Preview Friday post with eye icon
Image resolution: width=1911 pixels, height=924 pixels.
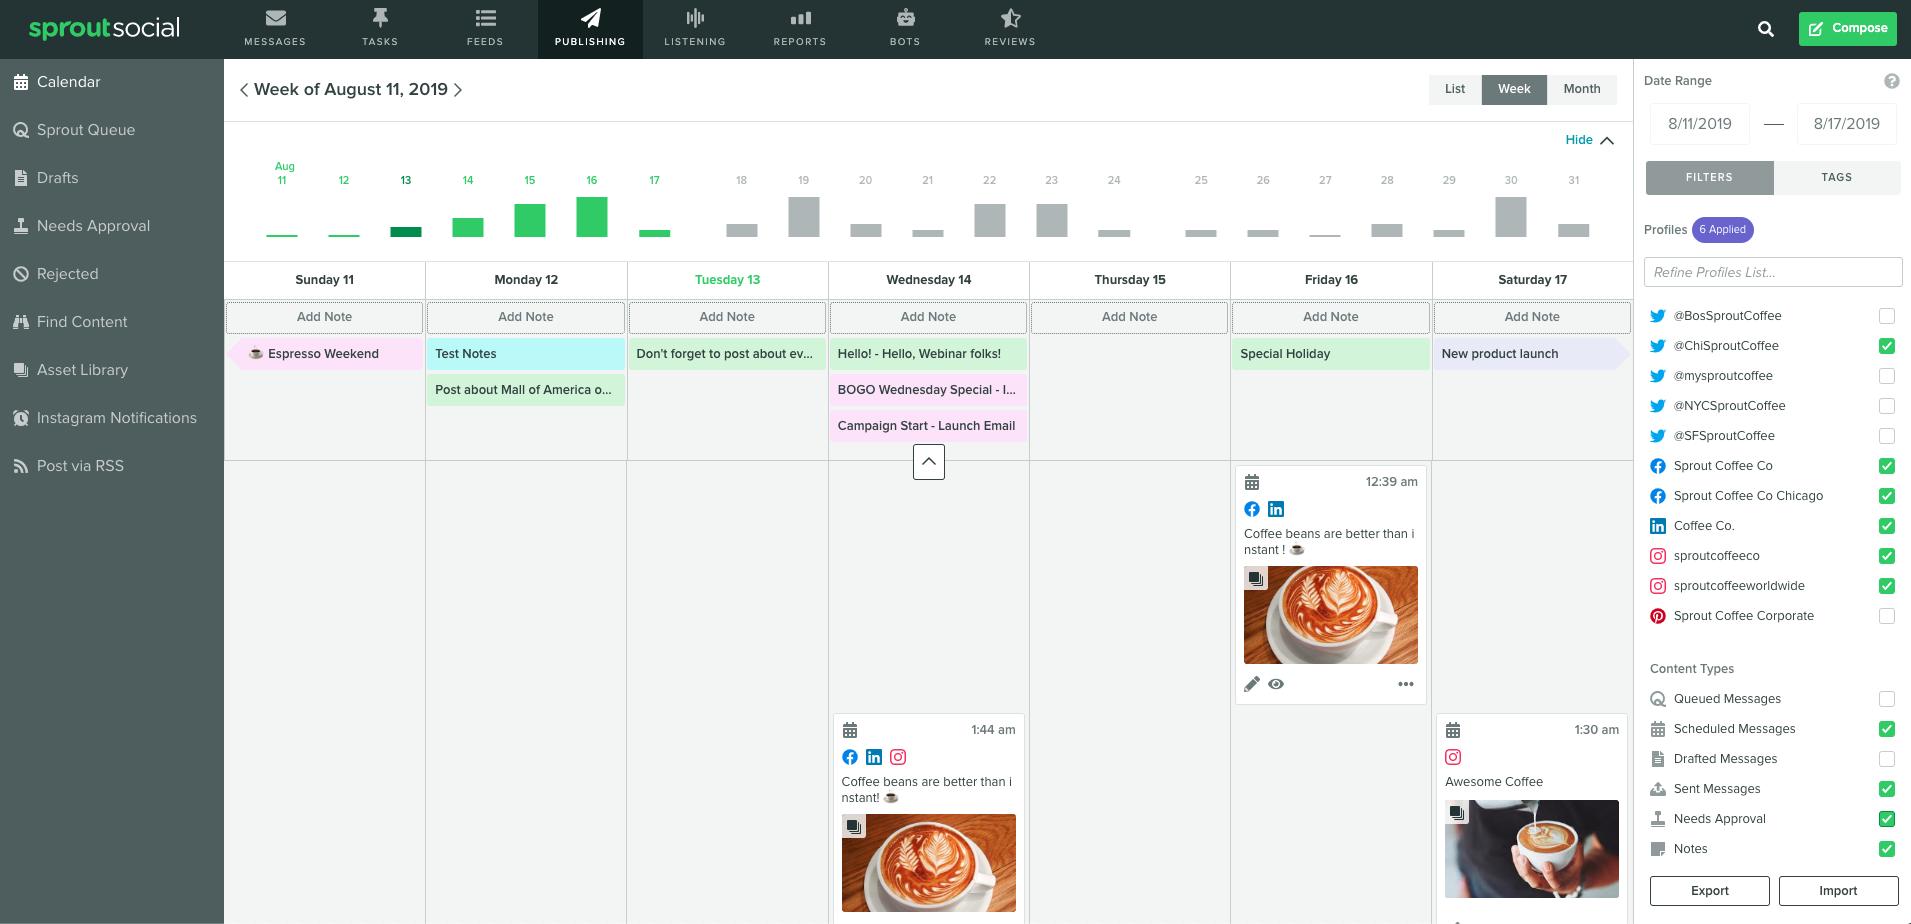point(1276,684)
